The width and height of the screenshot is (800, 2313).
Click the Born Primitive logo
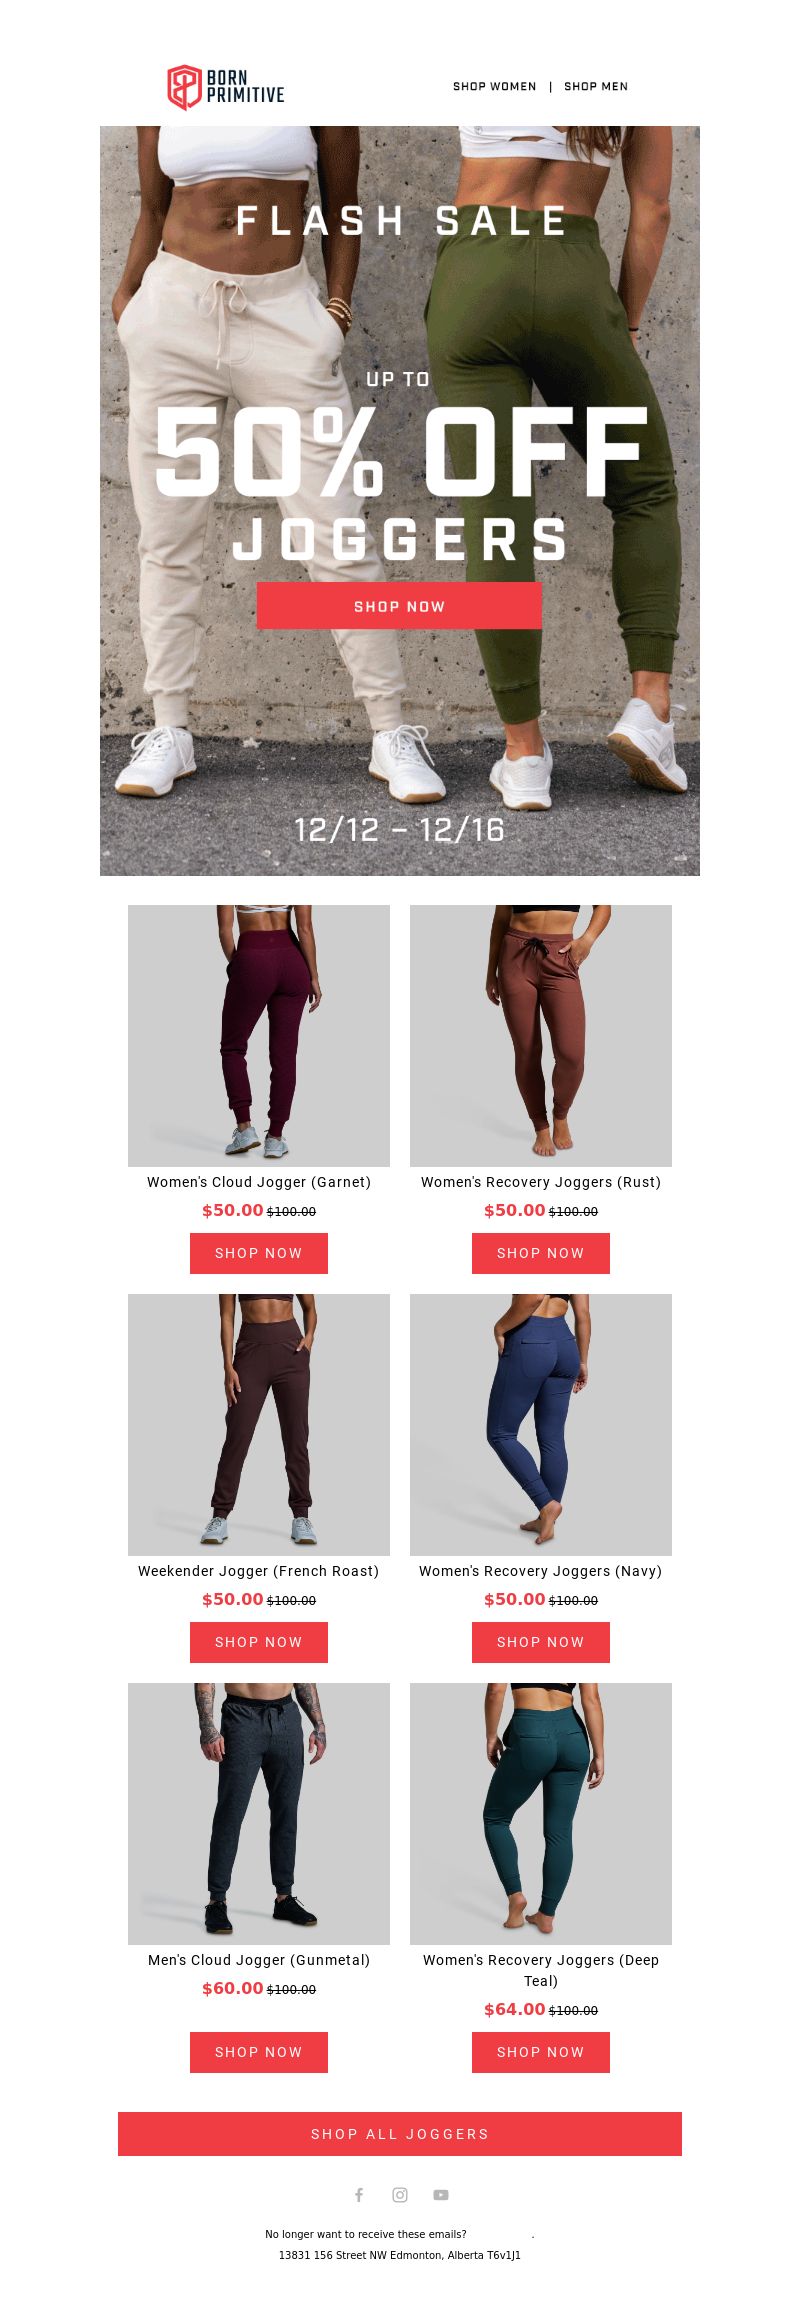(226, 87)
